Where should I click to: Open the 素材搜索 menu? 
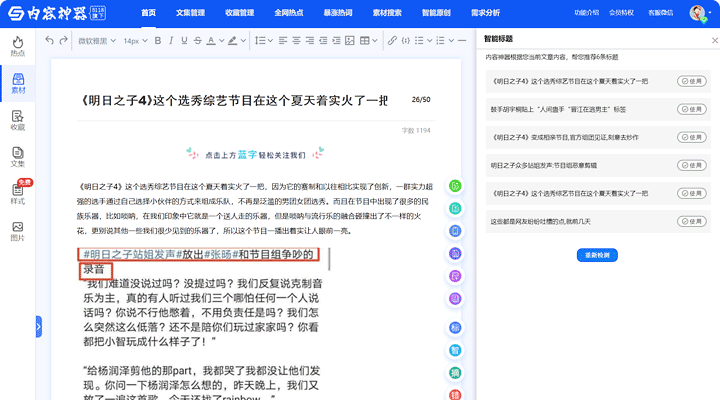tap(387, 13)
